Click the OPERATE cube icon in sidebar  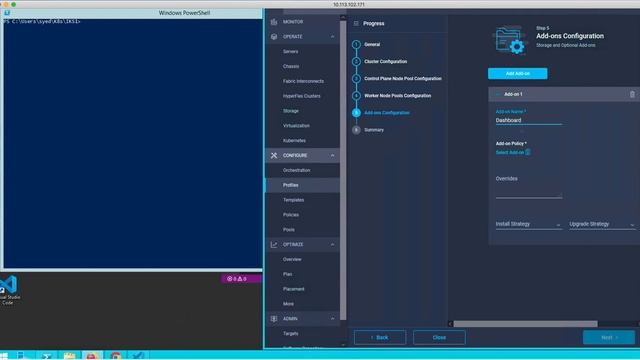click(274, 37)
